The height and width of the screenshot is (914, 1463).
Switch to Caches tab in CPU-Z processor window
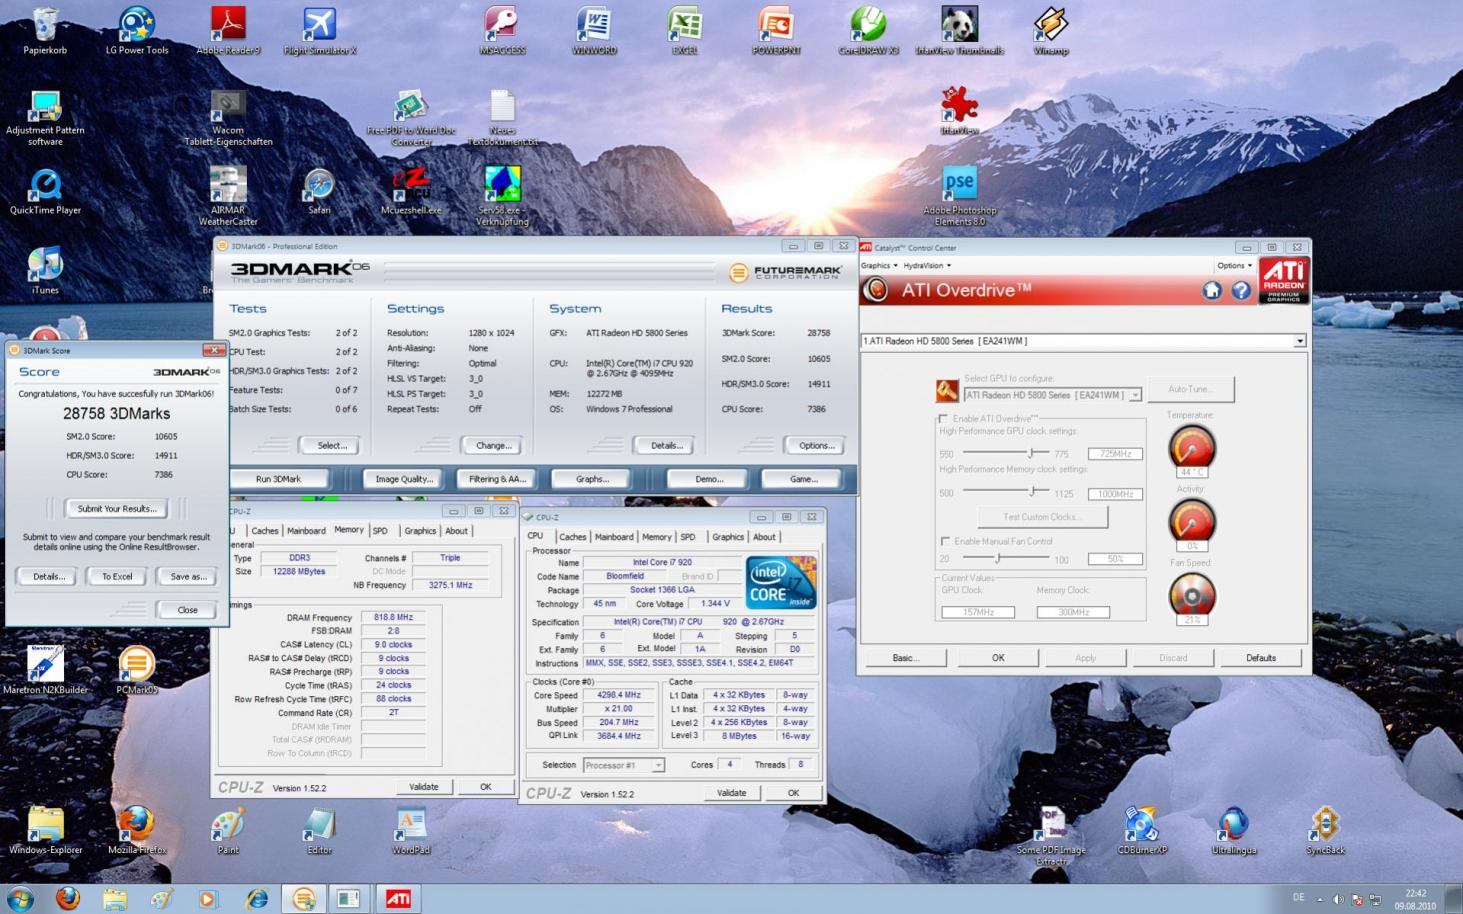pos(572,537)
